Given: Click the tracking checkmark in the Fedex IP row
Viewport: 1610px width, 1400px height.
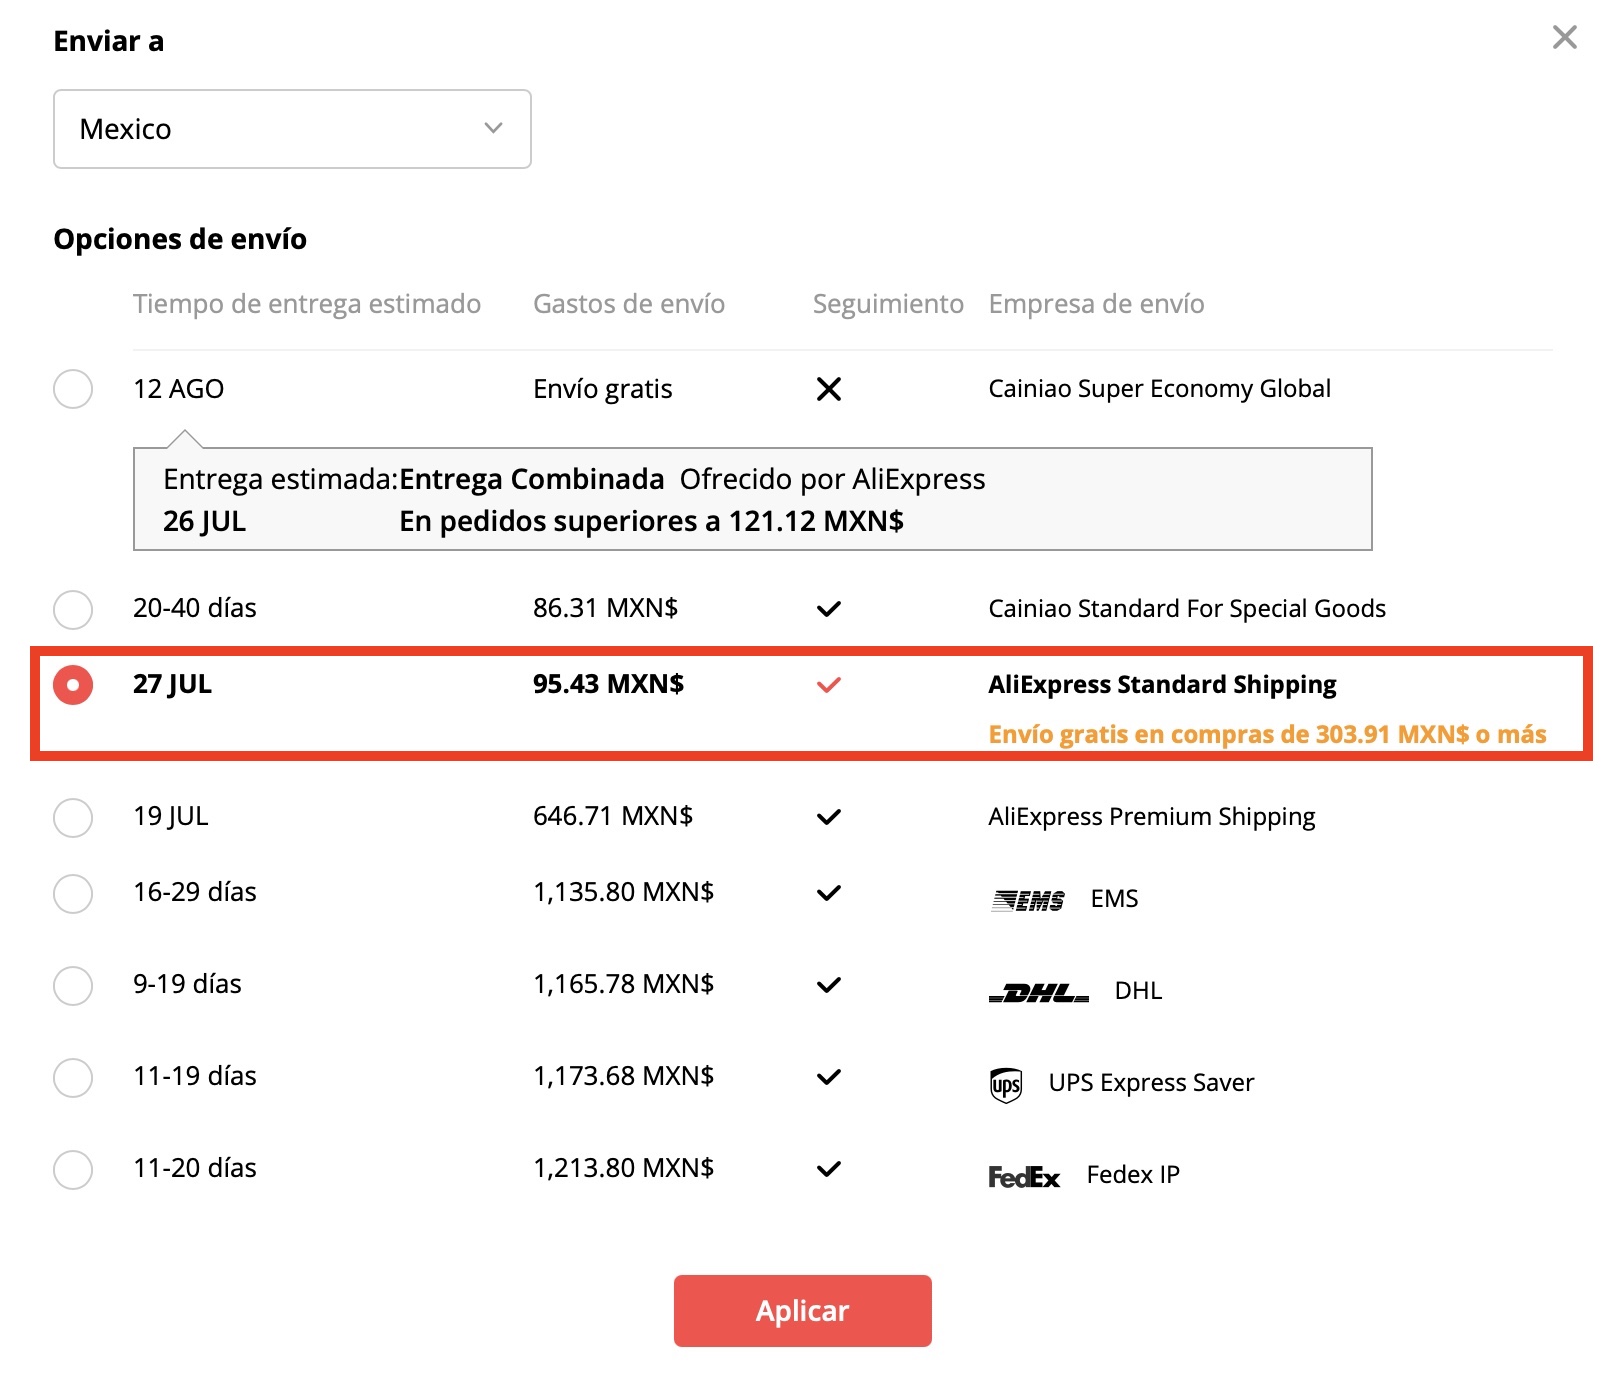Looking at the screenshot, I should click(x=829, y=1169).
